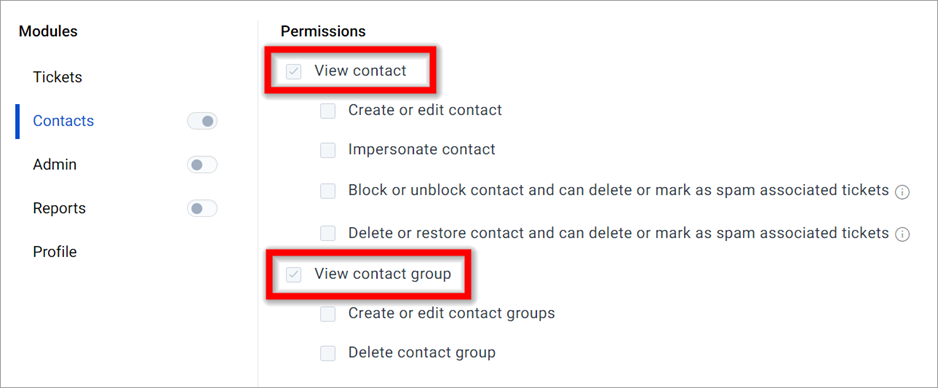Click the Delete contact group label
The width and height of the screenshot is (938, 388).
422,352
